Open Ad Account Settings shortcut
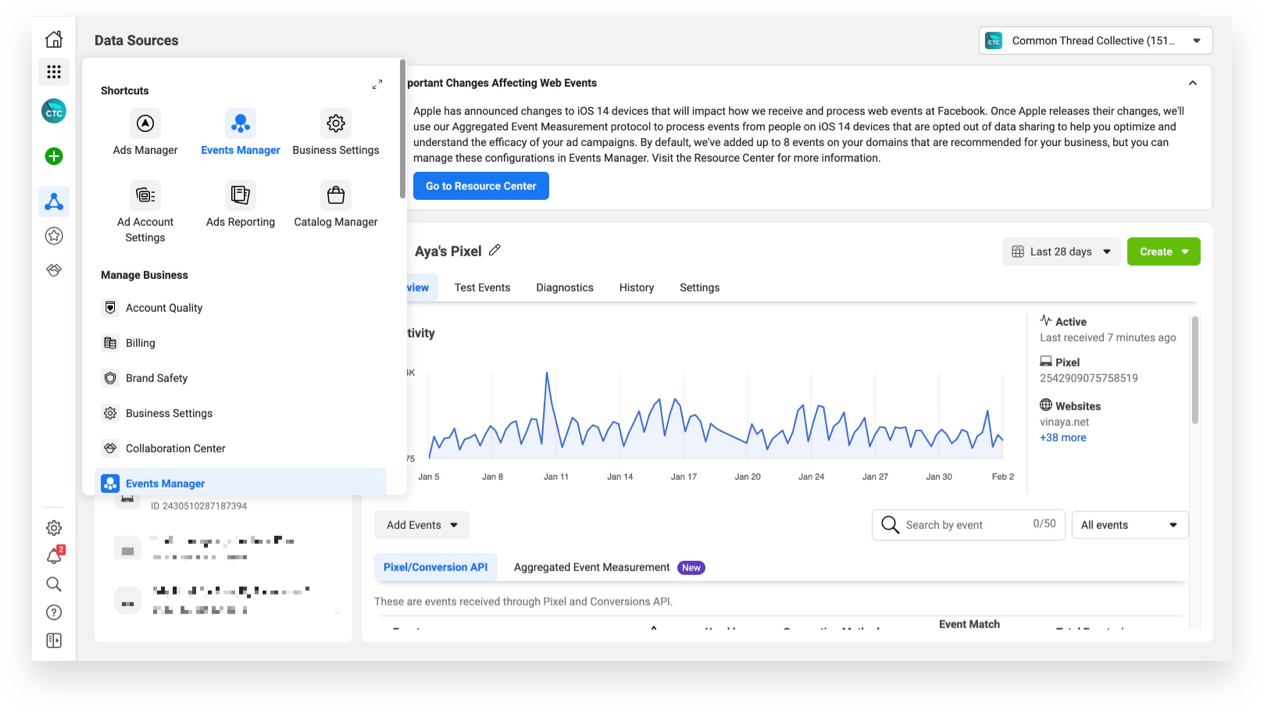Viewport: 1264px width, 709px height. pyautogui.click(x=145, y=196)
